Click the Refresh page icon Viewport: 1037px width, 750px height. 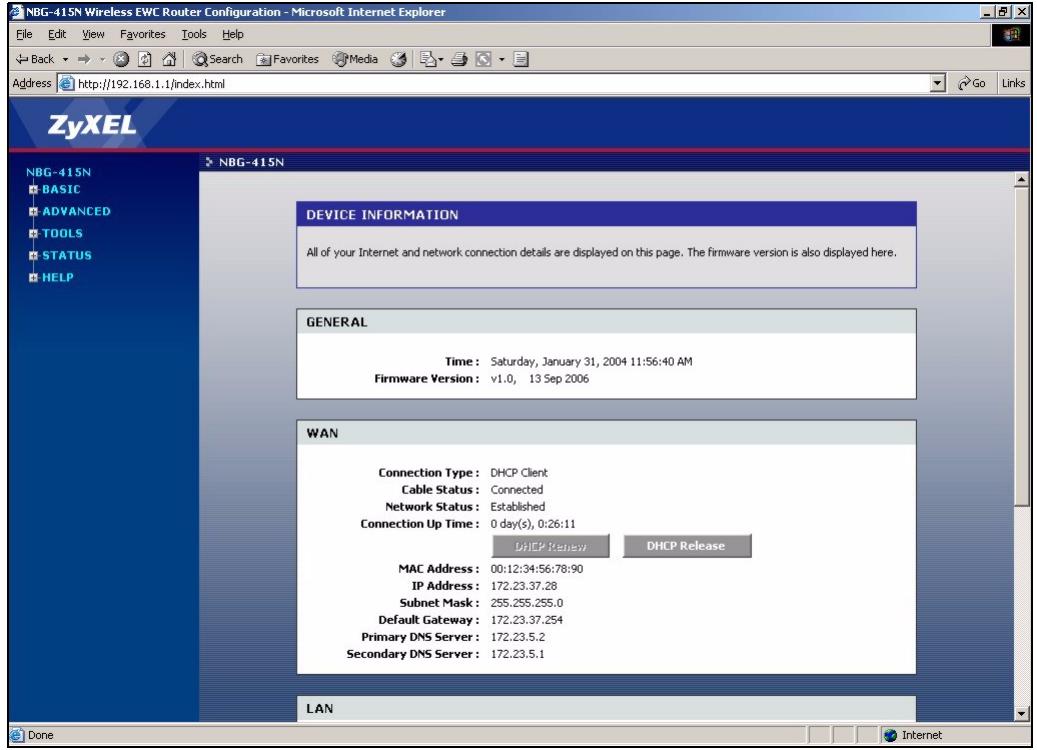tap(145, 59)
